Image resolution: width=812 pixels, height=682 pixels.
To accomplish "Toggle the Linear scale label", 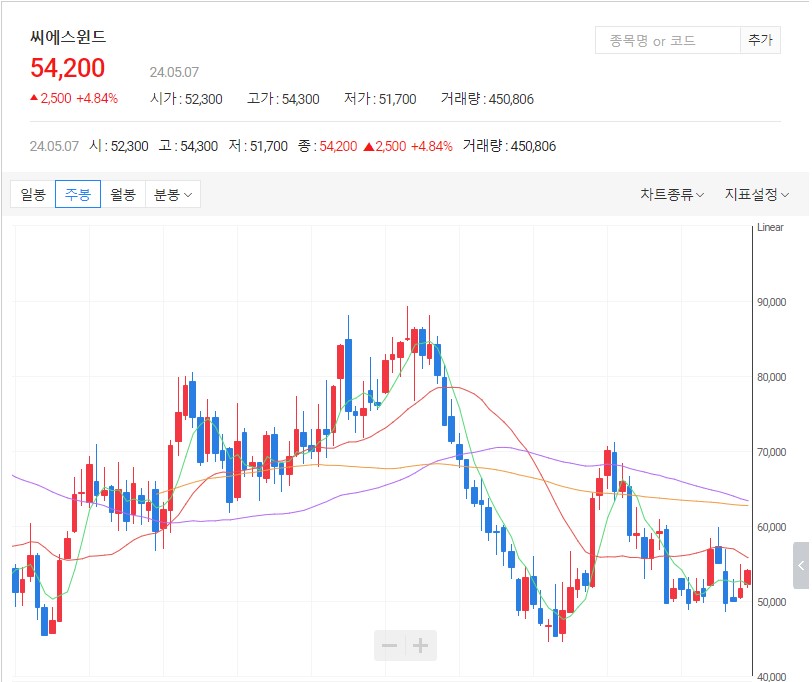I will click(770, 228).
